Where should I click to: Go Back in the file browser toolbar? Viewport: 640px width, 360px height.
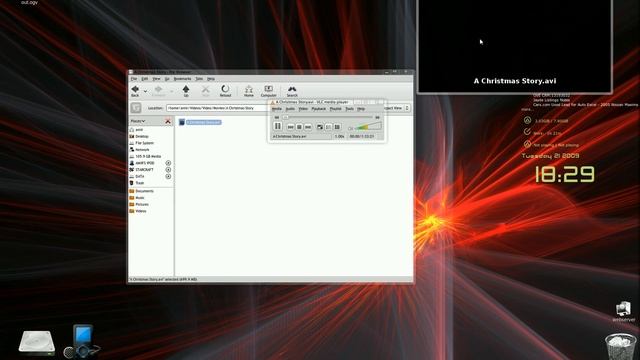[135, 91]
